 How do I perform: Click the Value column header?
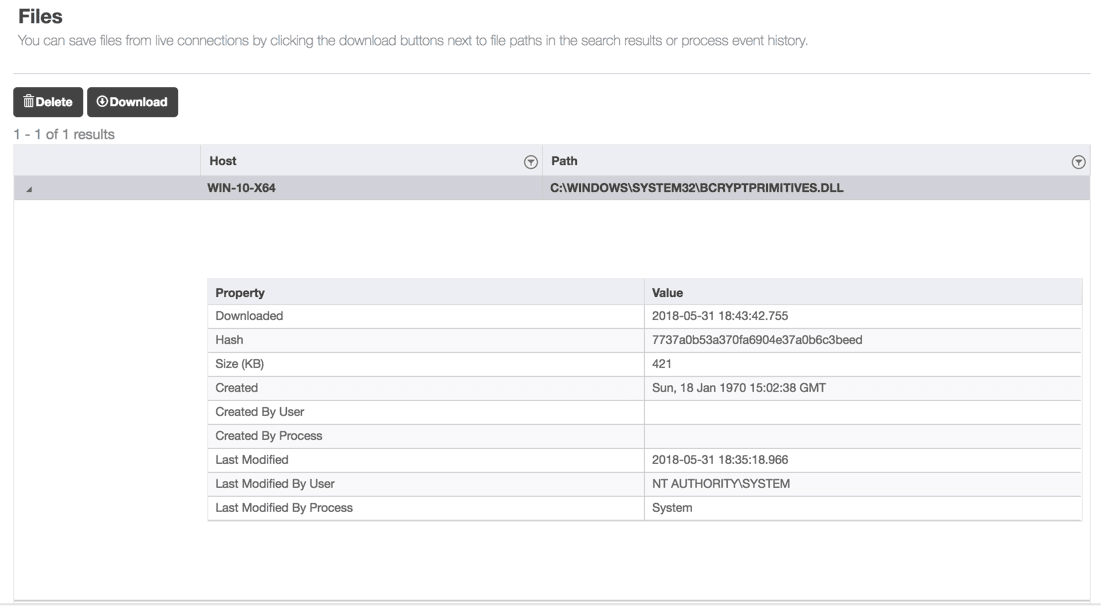667,293
